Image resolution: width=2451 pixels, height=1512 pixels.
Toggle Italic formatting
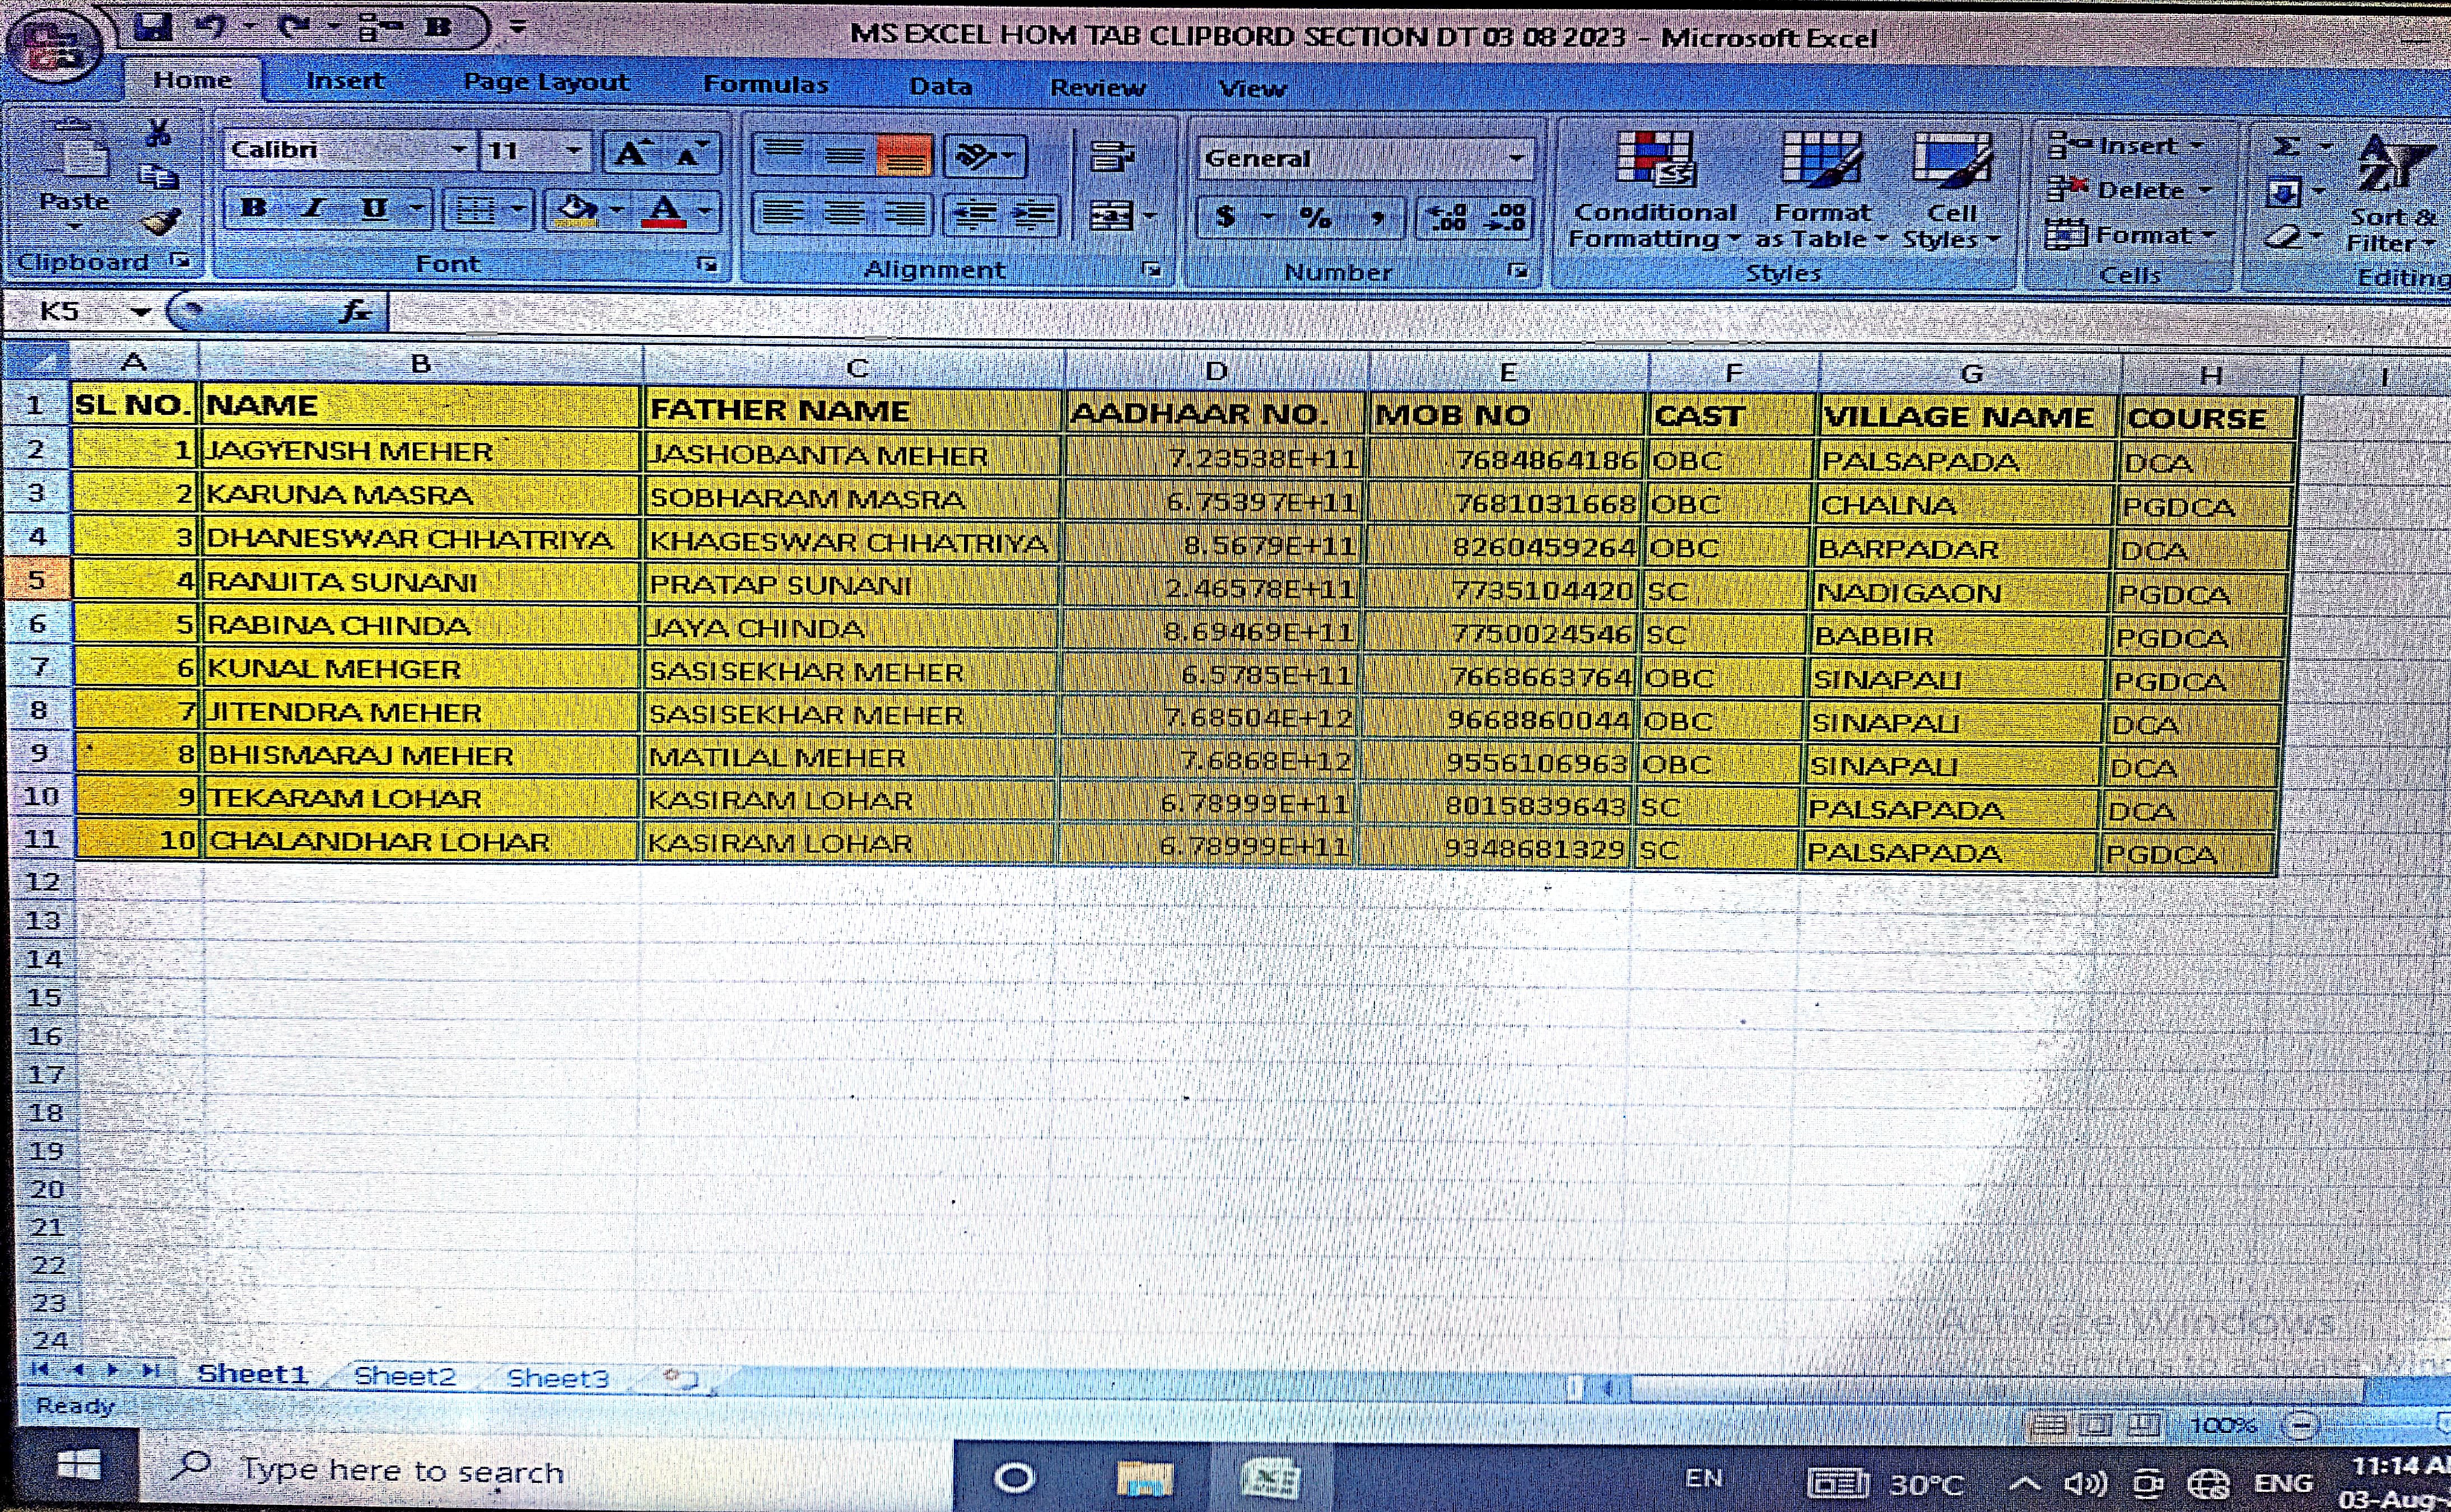click(x=314, y=208)
